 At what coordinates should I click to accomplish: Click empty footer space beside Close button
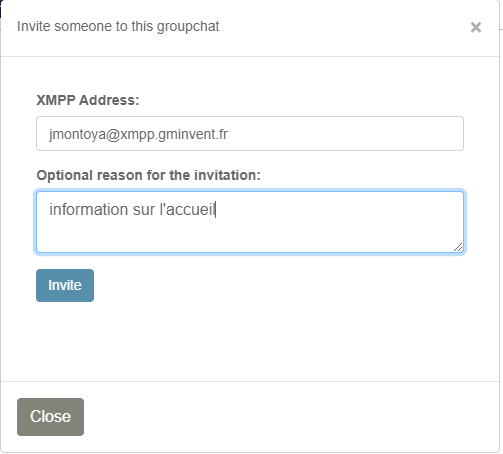click(x=290, y=417)
